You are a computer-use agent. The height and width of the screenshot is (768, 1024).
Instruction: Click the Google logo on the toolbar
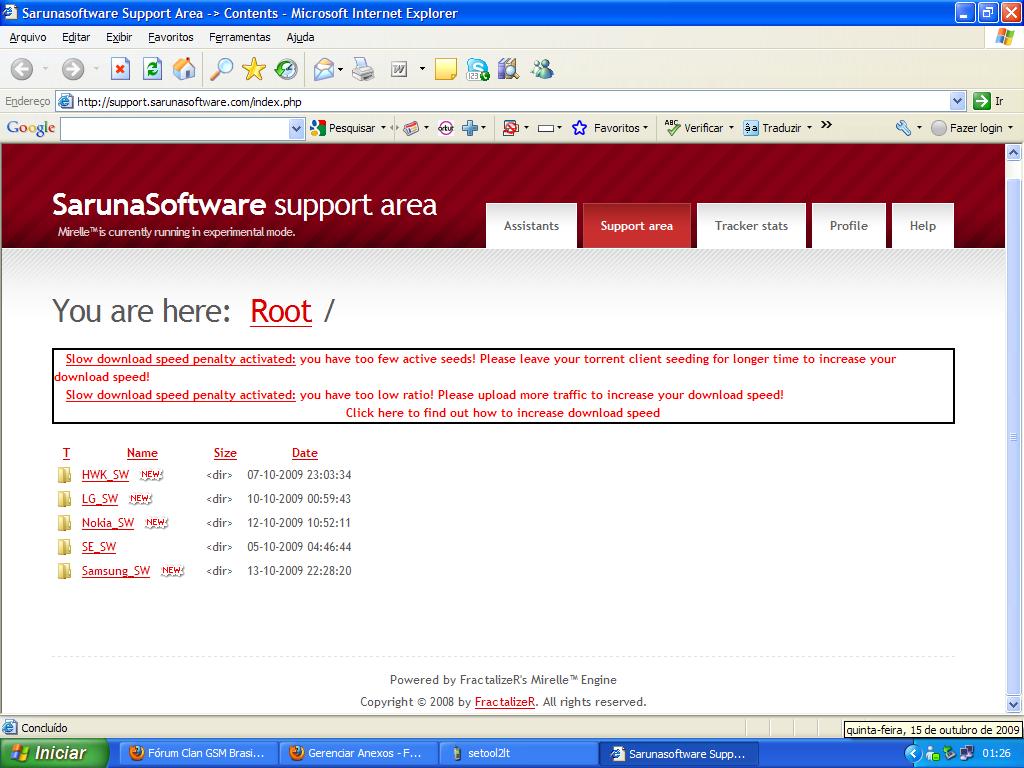tap(31, 127)
